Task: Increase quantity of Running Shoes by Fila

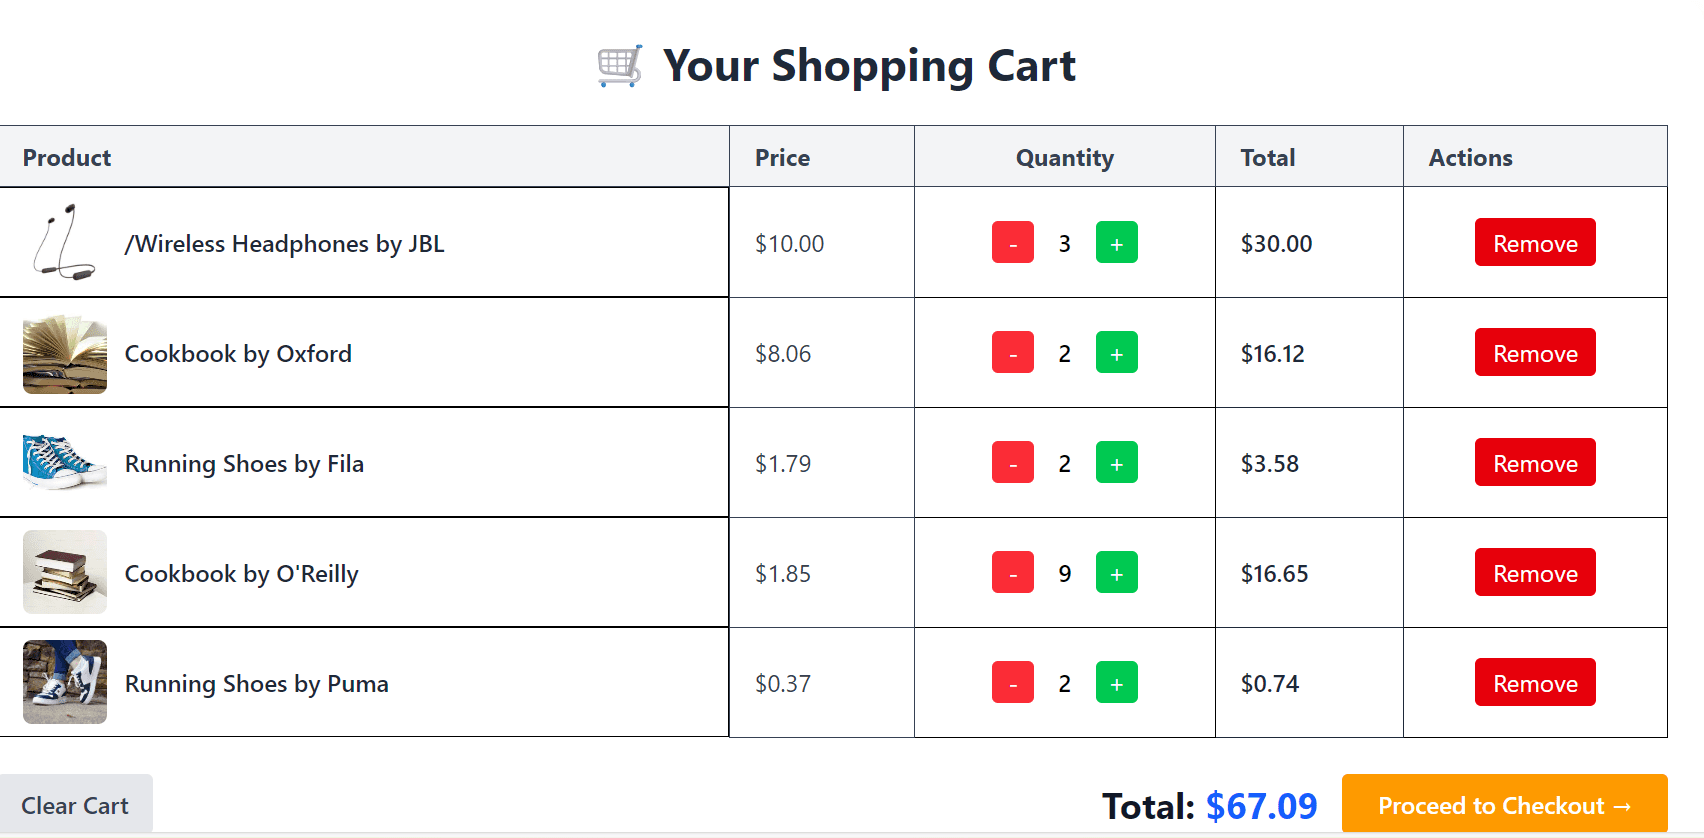Action: [1117, 462]
